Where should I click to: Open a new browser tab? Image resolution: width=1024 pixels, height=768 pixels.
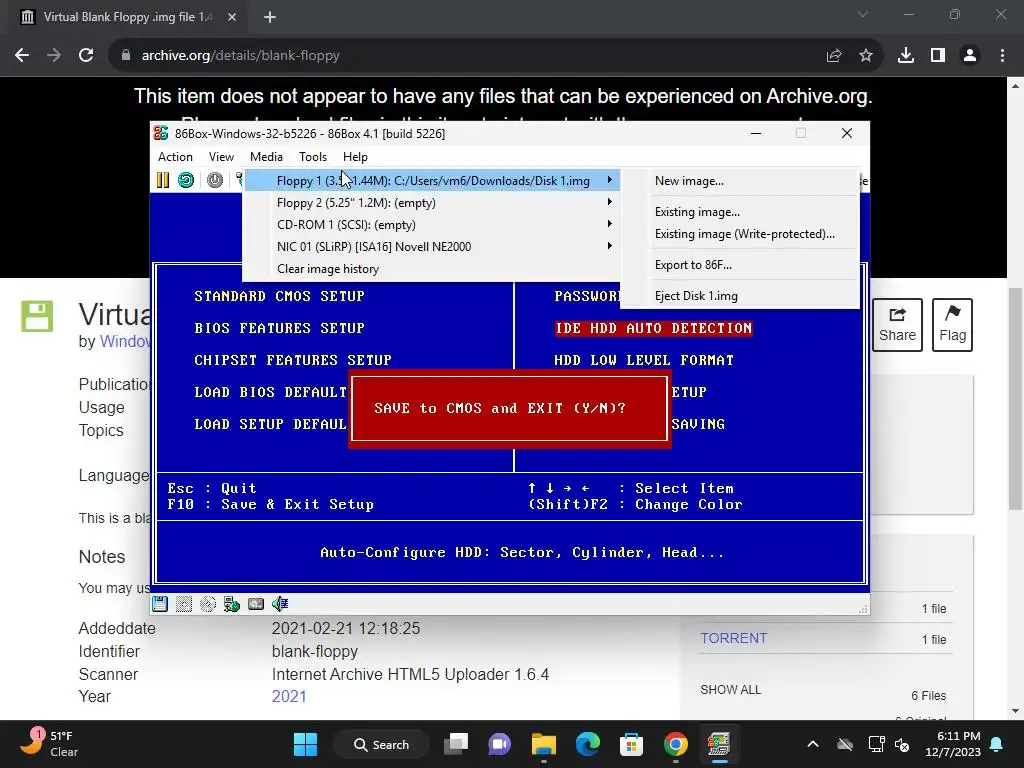point(270,17)
